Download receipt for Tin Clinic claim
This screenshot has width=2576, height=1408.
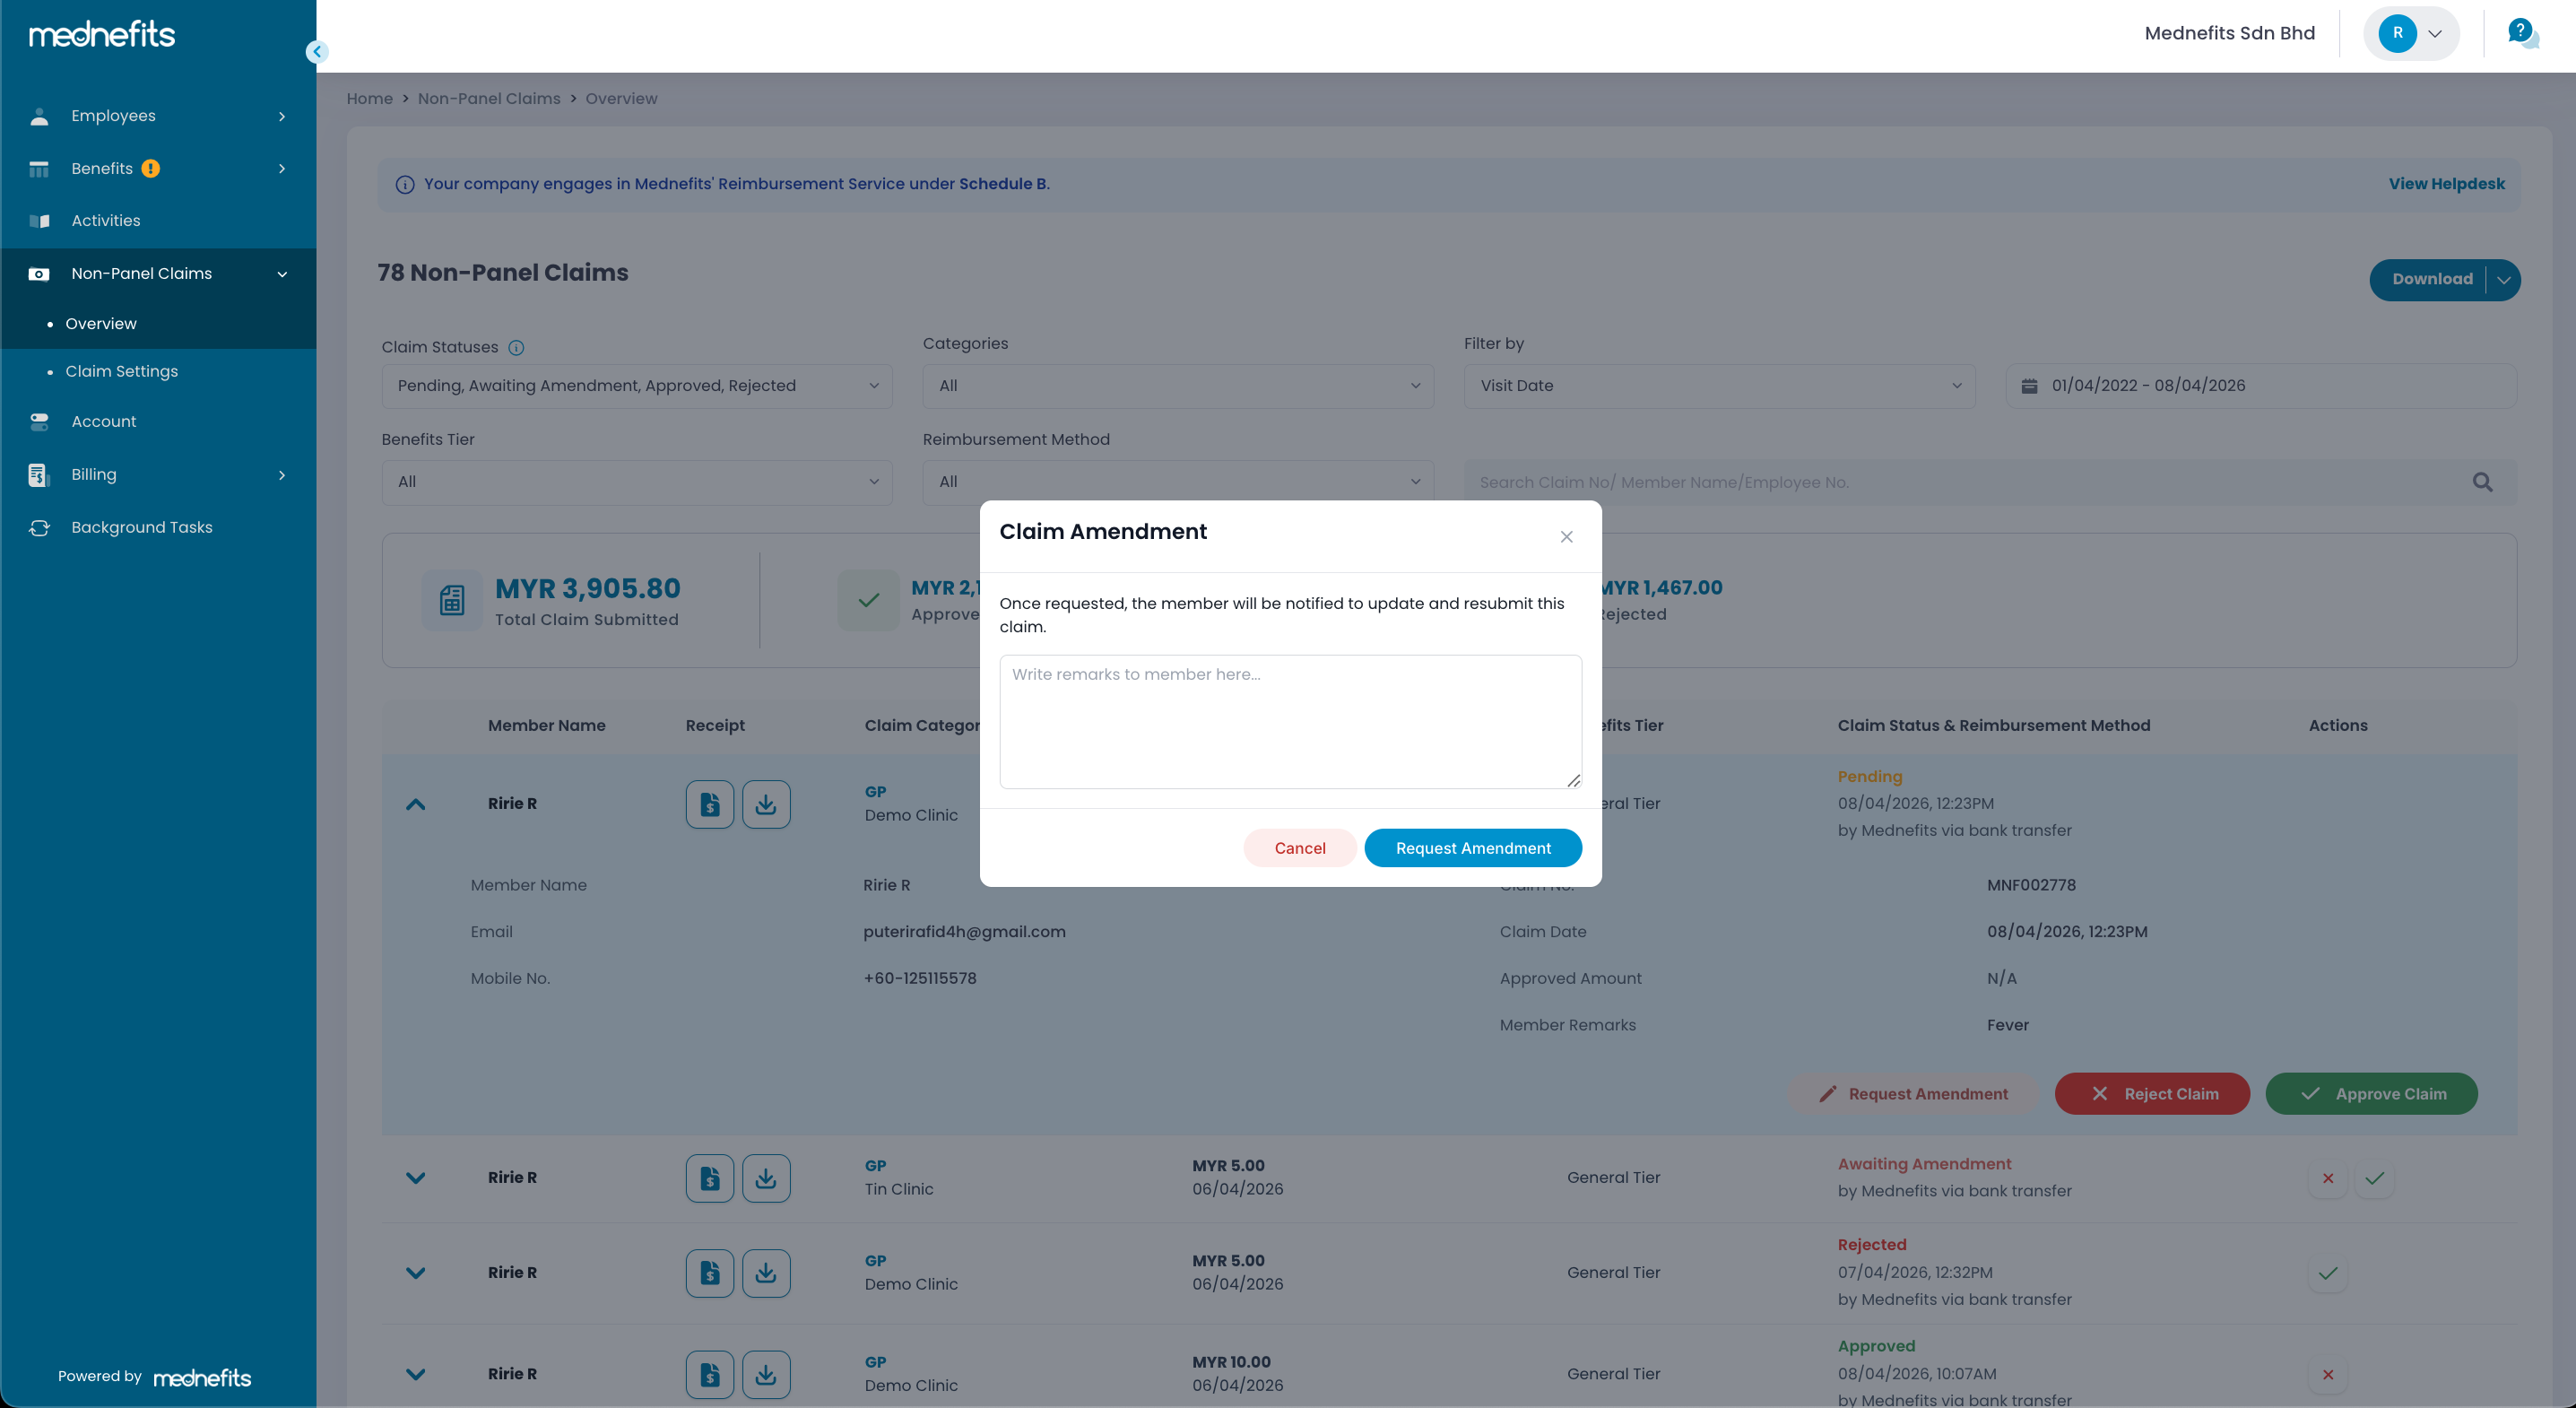pos(765,1178)
